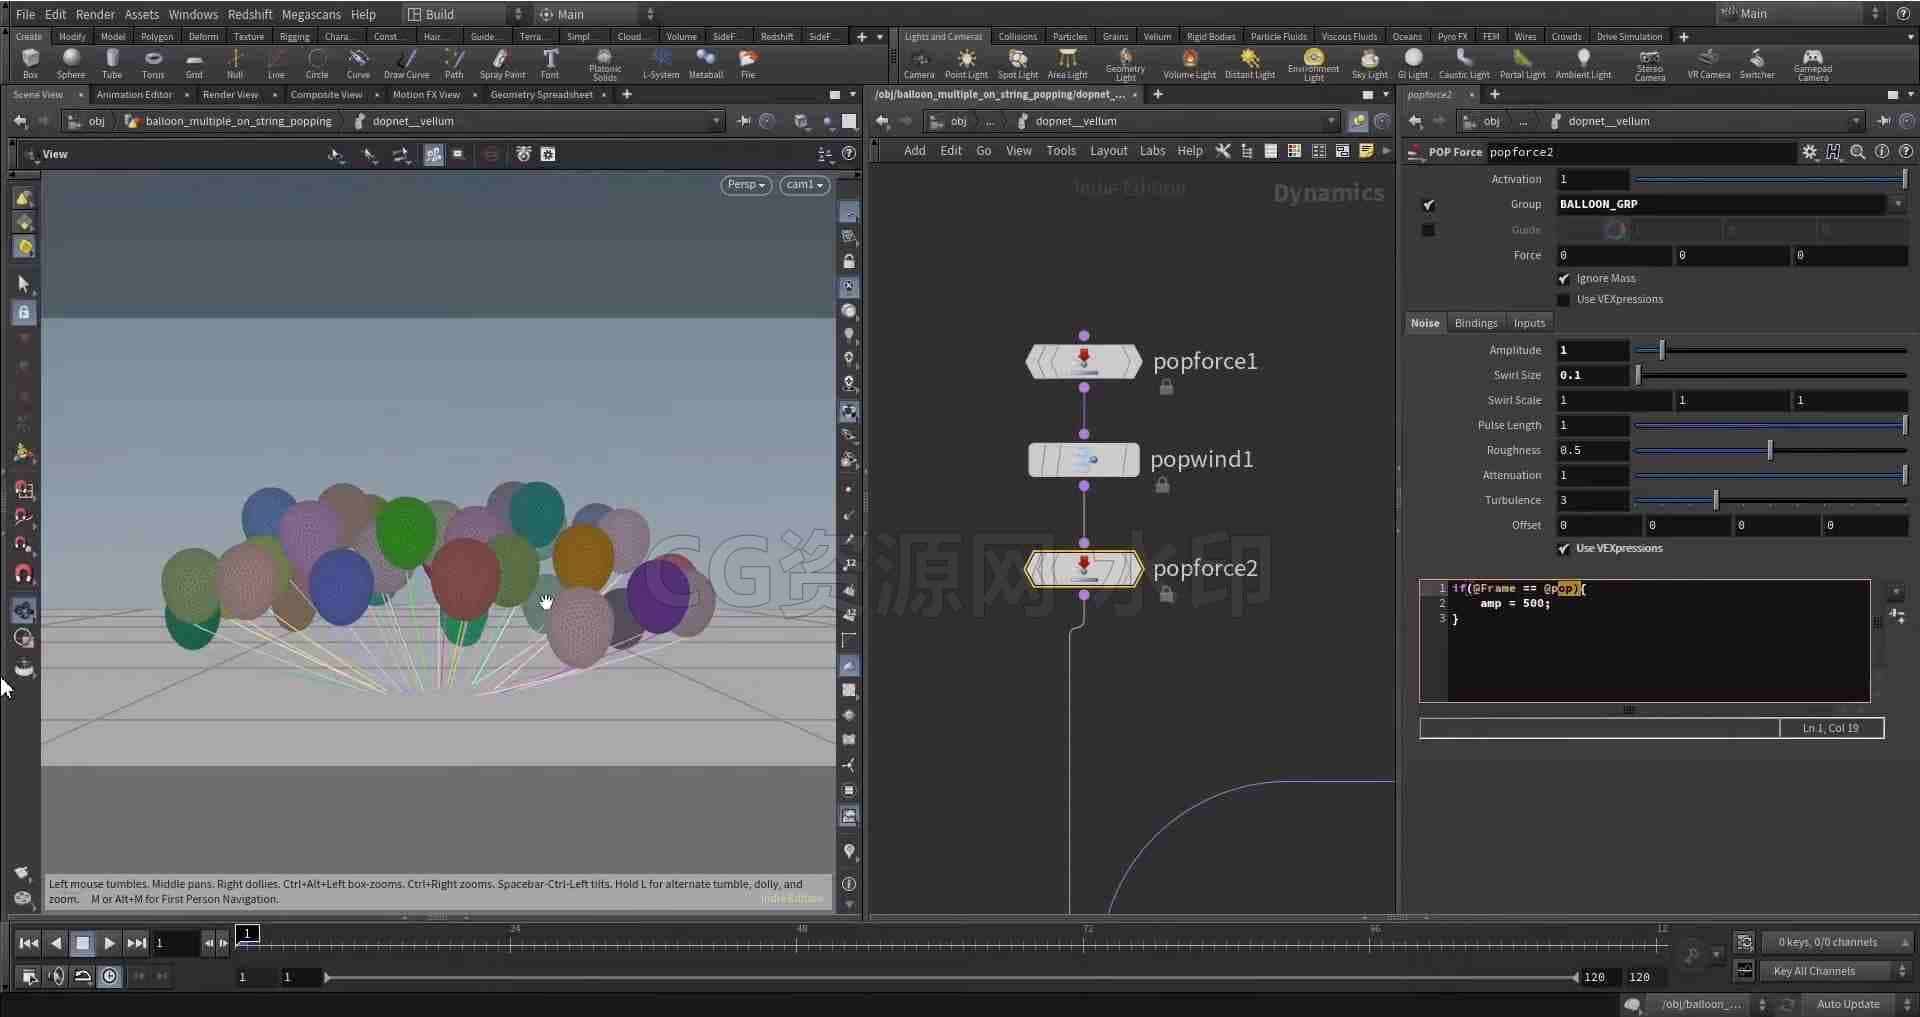Jump to the first frame
Screen dimensions: 1920x1017
pos(29,943)
